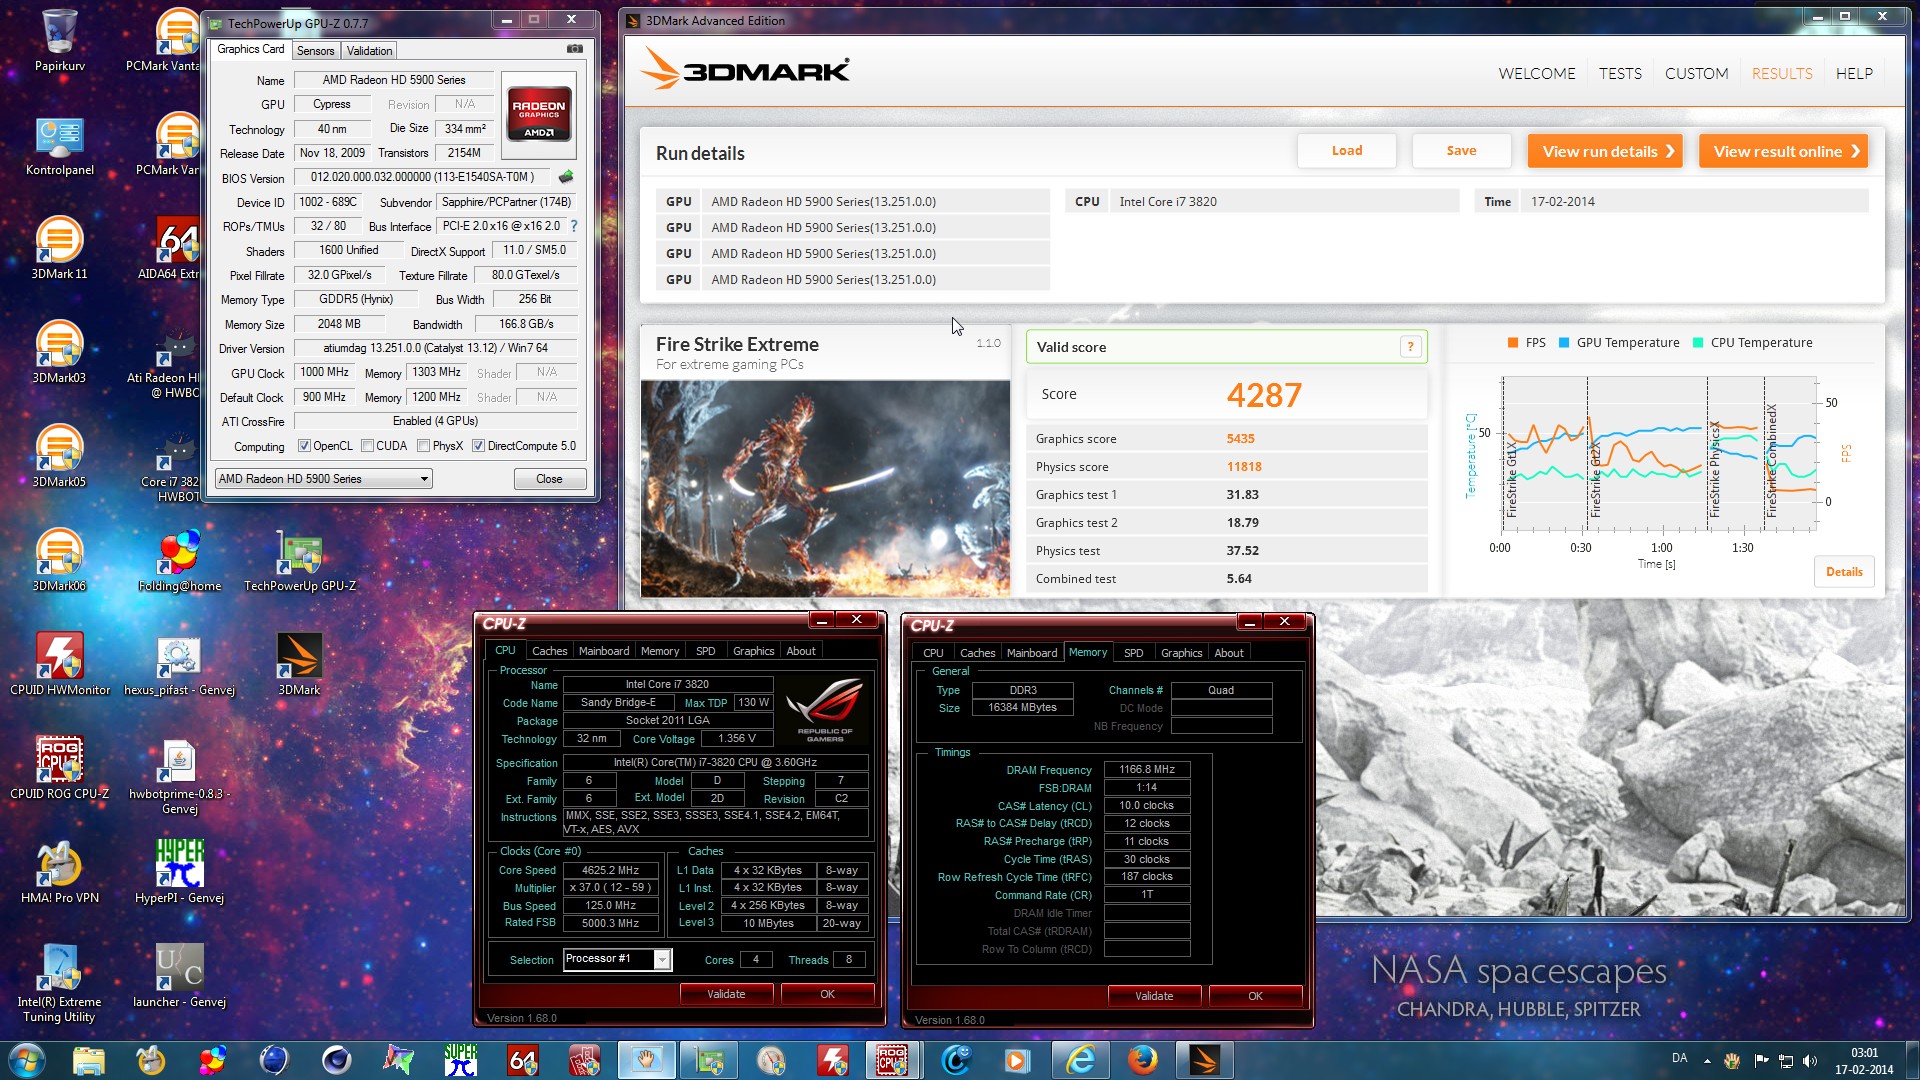Open Processor #1 selection dropdown in CPU-Z

tap(617, 959)
